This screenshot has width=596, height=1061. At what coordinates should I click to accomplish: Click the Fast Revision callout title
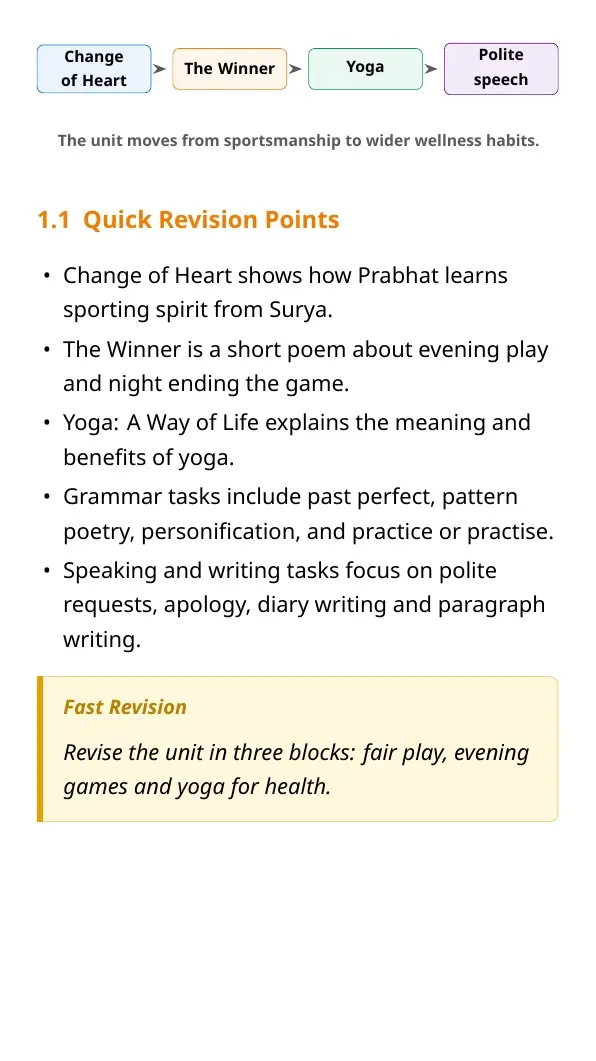coord(125,706)
